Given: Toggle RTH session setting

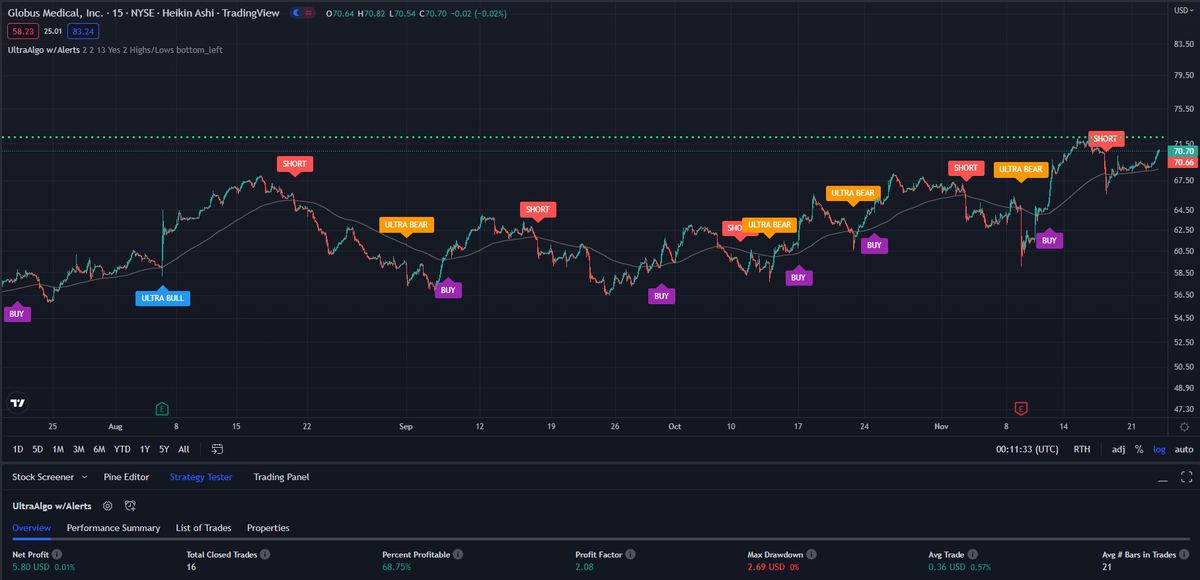Looking at the screenshot, I should pyautogui.click(x=1082, y=449).
